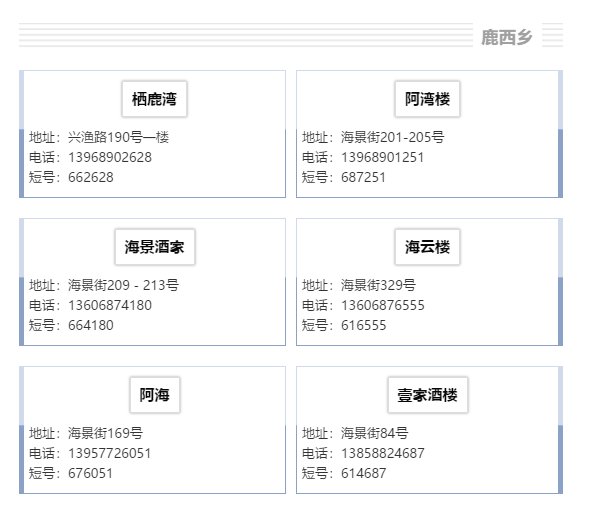Click phone number 13968902628
This screenshot has width=598, height=509.
[110, 157]
